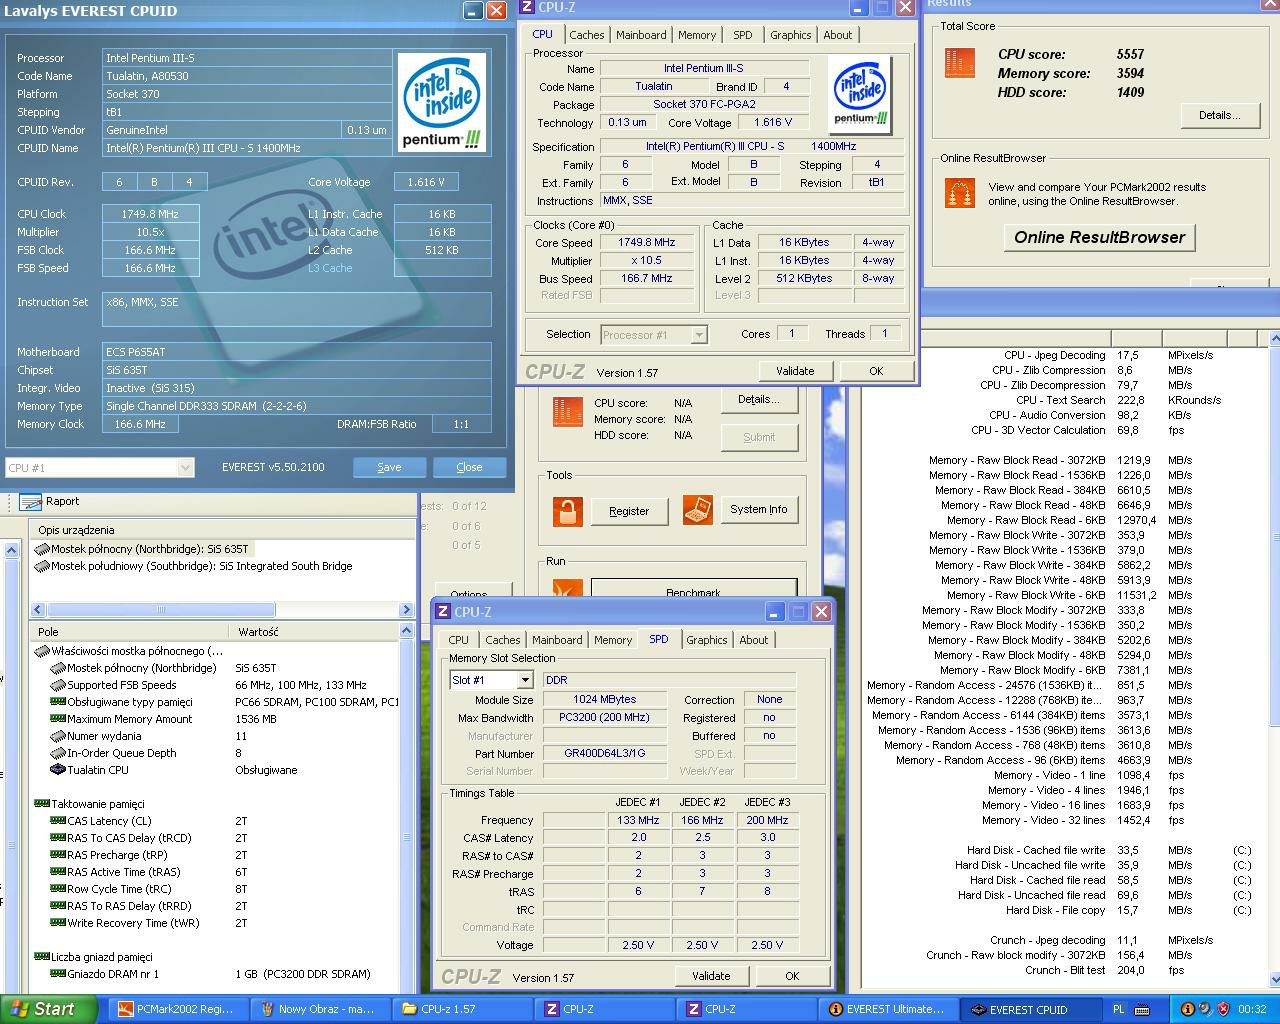1280x1024 pixels.
Task: Click the Taktowanie pamięci memory group icon
Action: click(x=42, y=804)
